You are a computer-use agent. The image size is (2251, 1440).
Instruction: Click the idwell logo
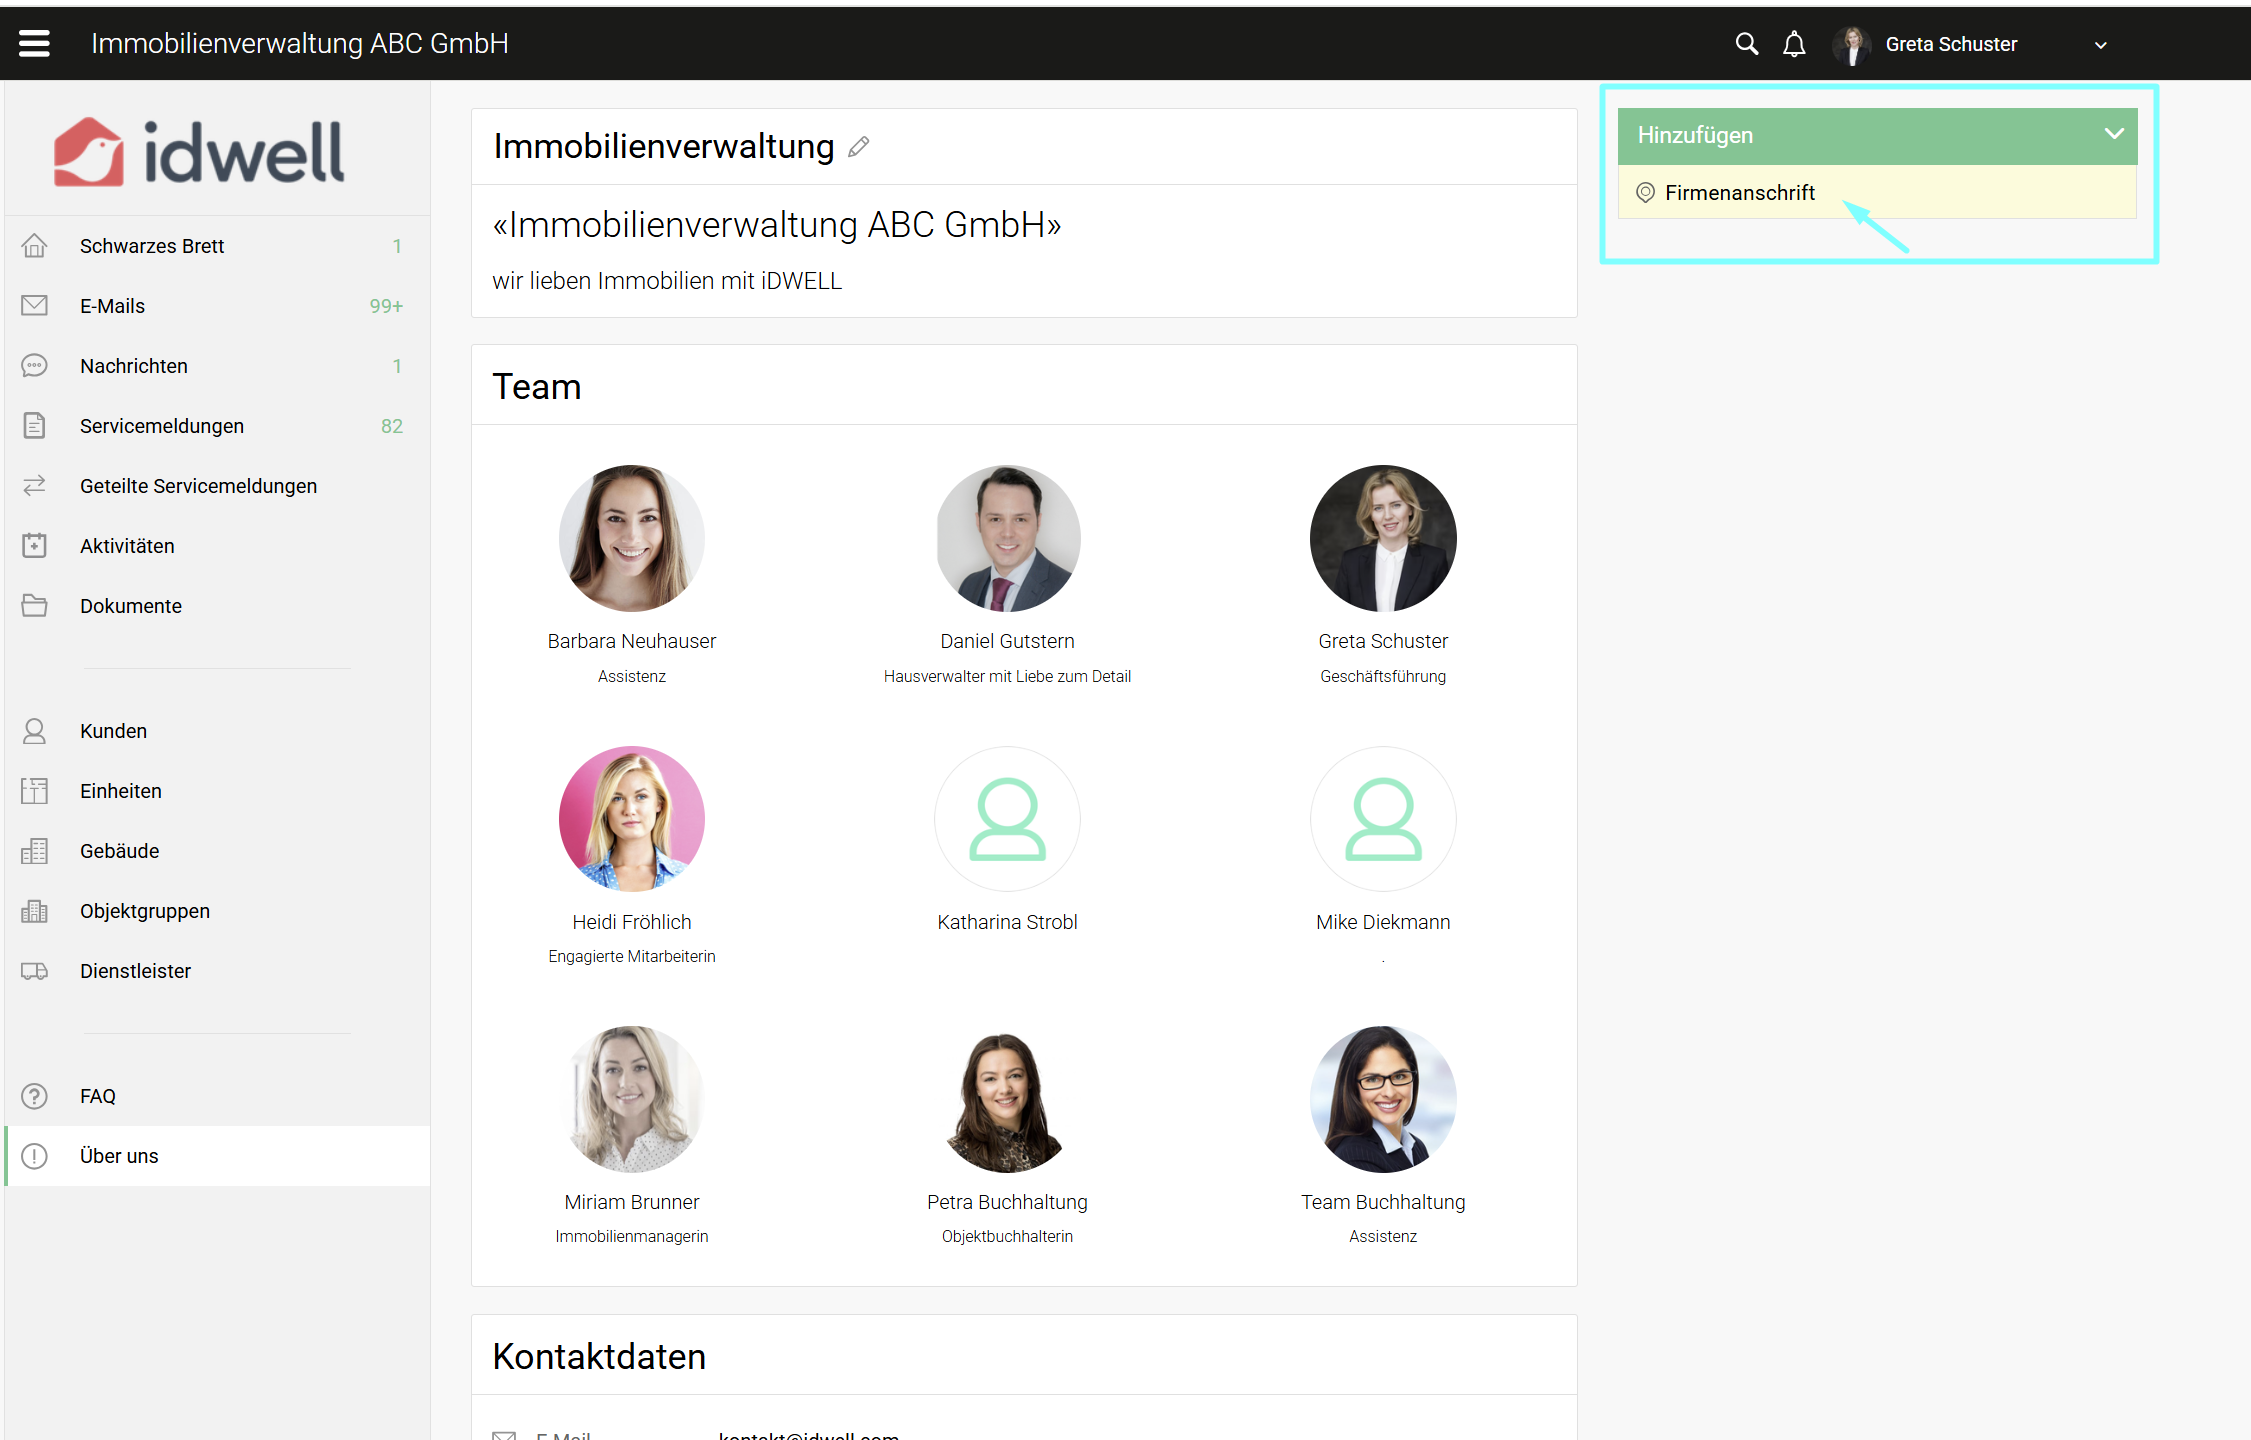(199, 152)
